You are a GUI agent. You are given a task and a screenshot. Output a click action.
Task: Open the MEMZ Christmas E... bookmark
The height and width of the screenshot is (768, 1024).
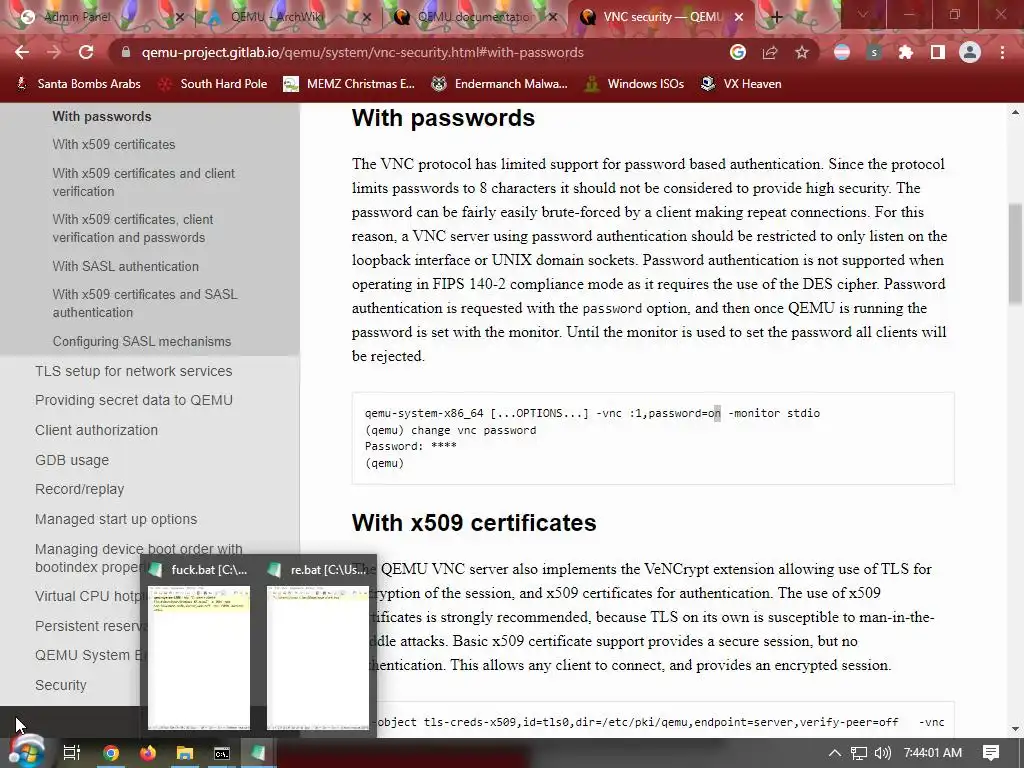point(349,84)
